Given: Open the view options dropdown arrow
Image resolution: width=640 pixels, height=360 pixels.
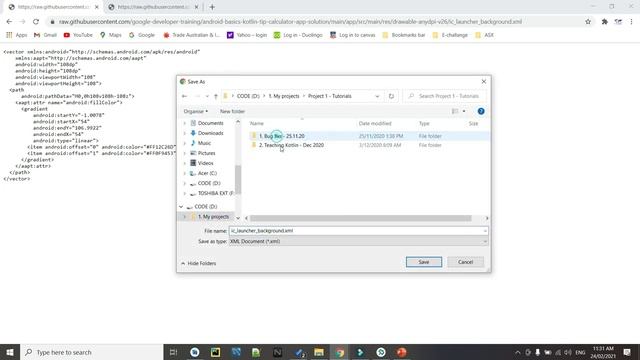Looking at the screenshot, I should (x=464, y=111).
